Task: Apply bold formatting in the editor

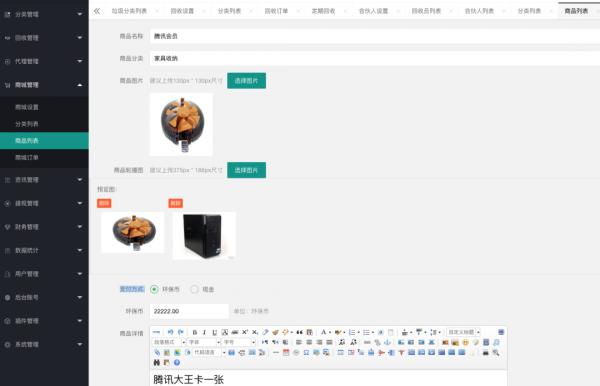Action: pyautogui.click(x=195, y=332)
